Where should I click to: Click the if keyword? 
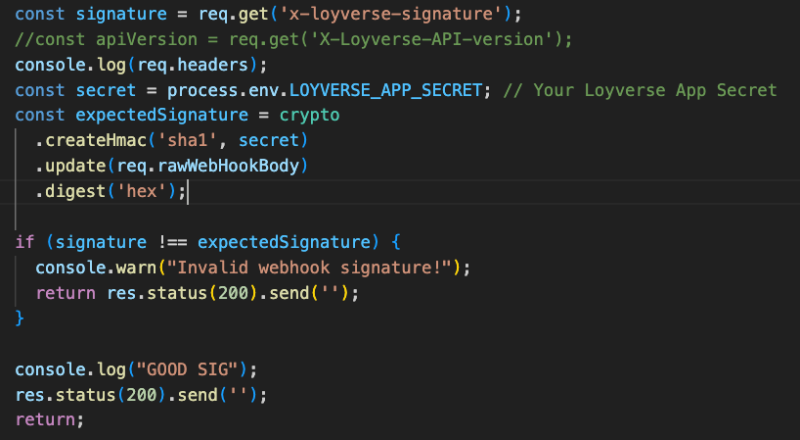tap(24, 242)
